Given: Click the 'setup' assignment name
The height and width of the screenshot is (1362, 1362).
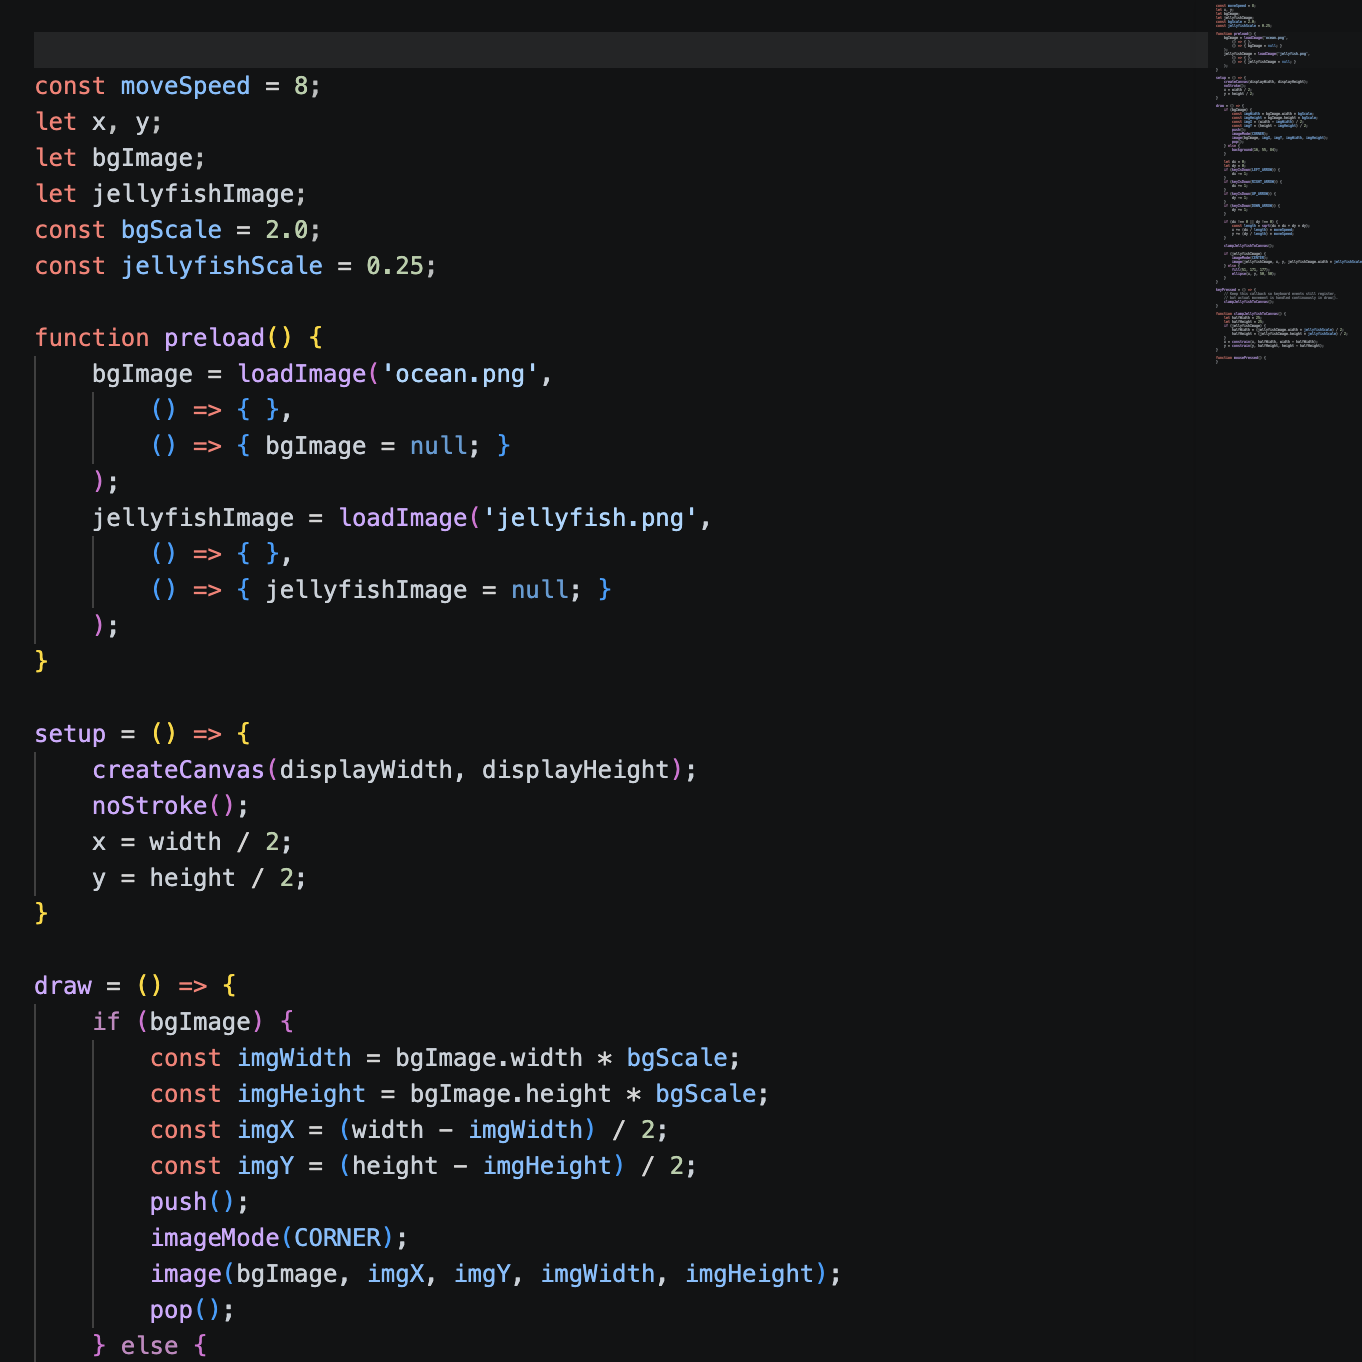Looking at the screenshot, I should (70, 734).
